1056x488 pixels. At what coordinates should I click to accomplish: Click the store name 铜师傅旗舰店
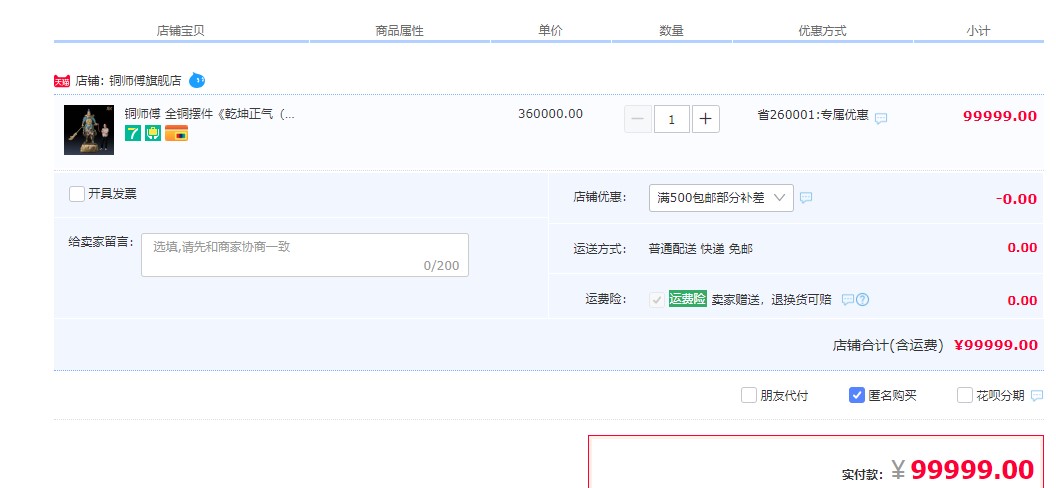pyautogui.click(x=145, y=81)
